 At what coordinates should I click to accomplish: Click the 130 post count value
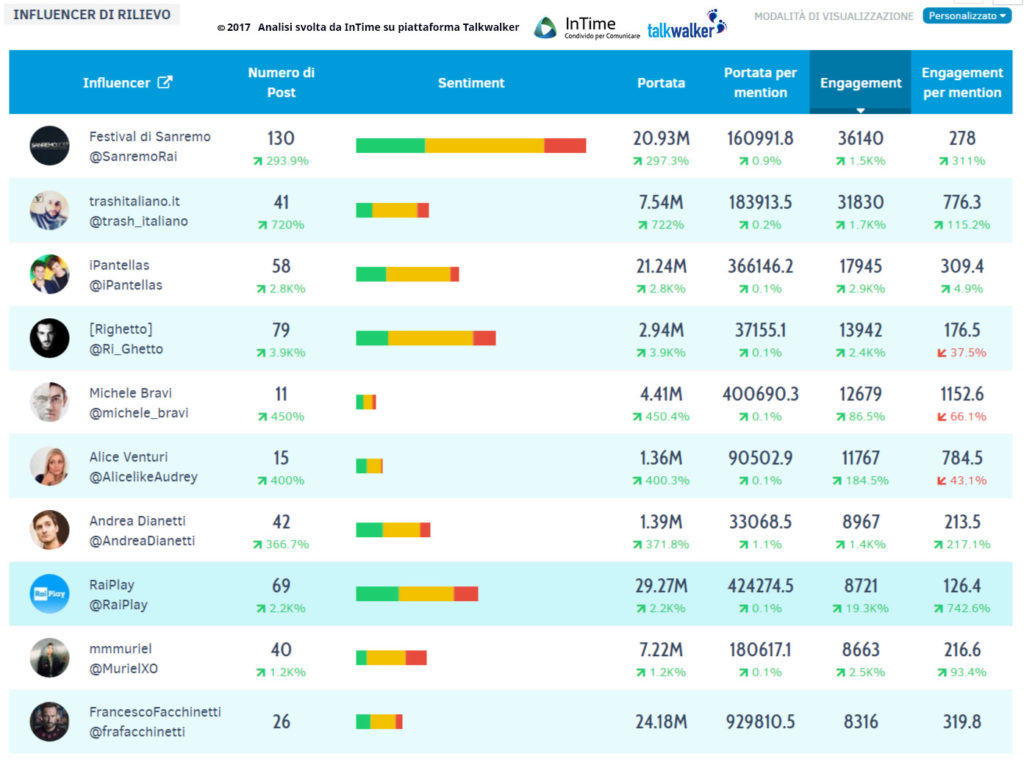[281, 138]
